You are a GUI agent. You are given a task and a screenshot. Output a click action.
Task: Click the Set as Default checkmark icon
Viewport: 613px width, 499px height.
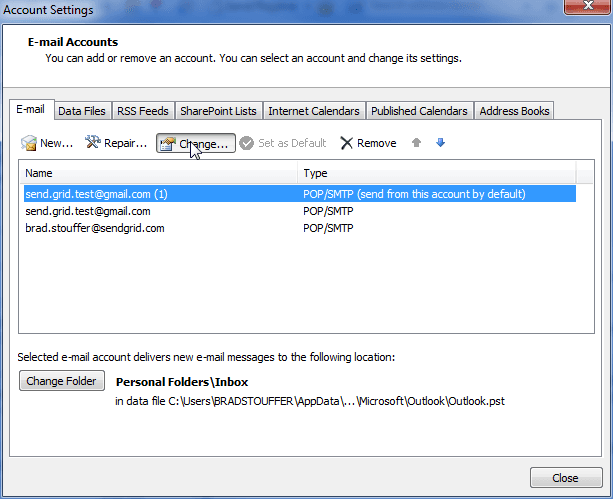(x=246, y=144)
